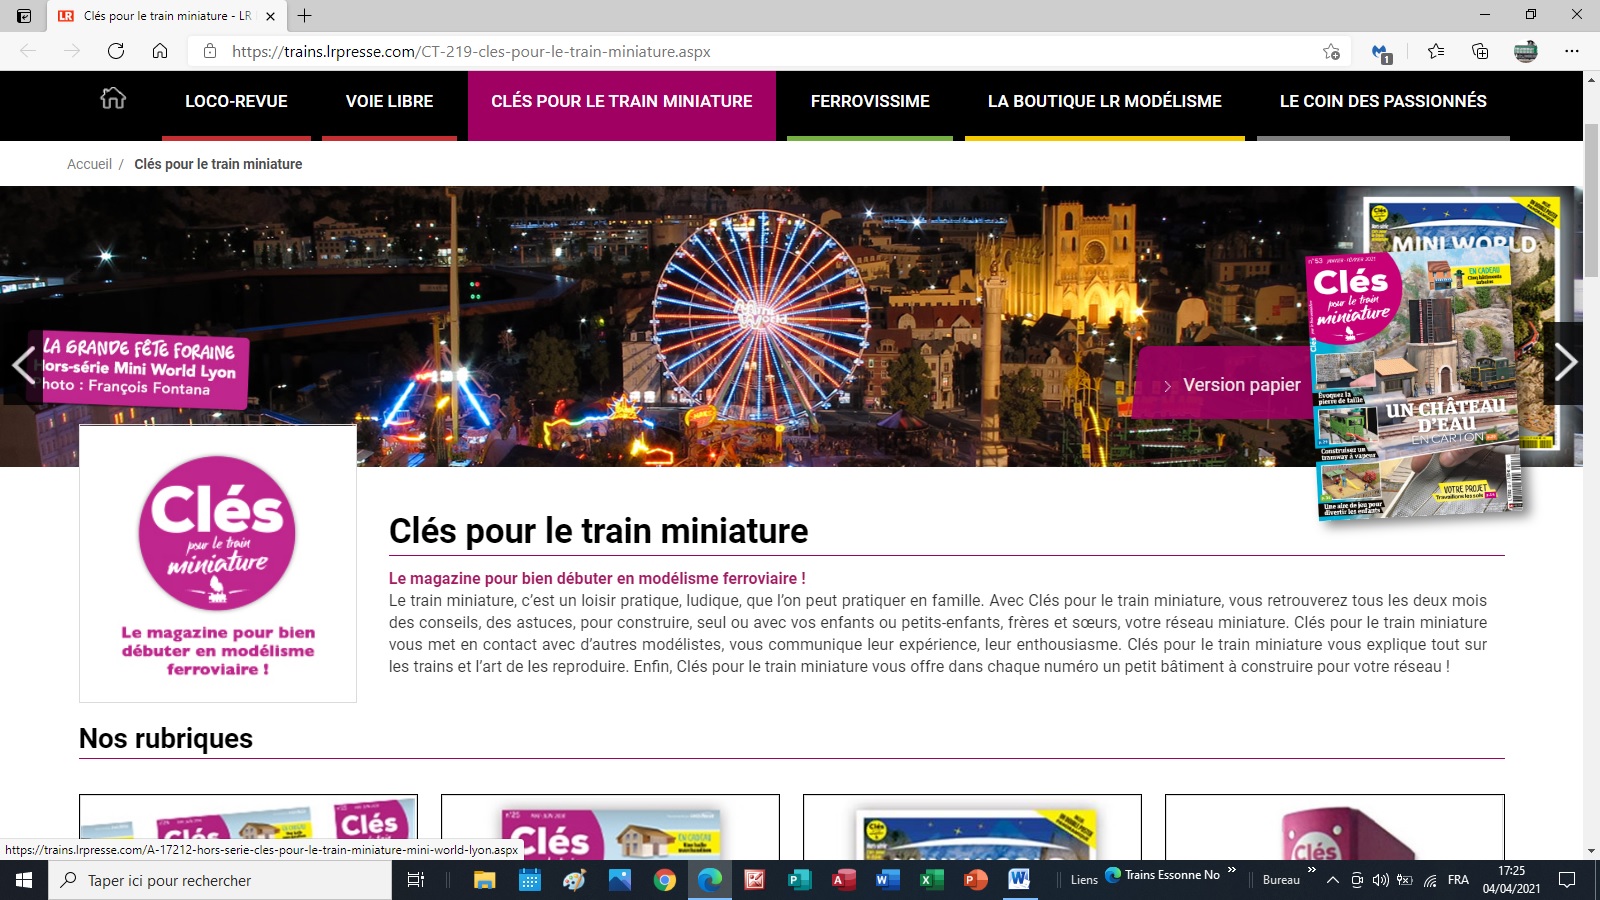Open the Collections icon
This screenshot has width=1600, height=900.
click(1480, 51)
